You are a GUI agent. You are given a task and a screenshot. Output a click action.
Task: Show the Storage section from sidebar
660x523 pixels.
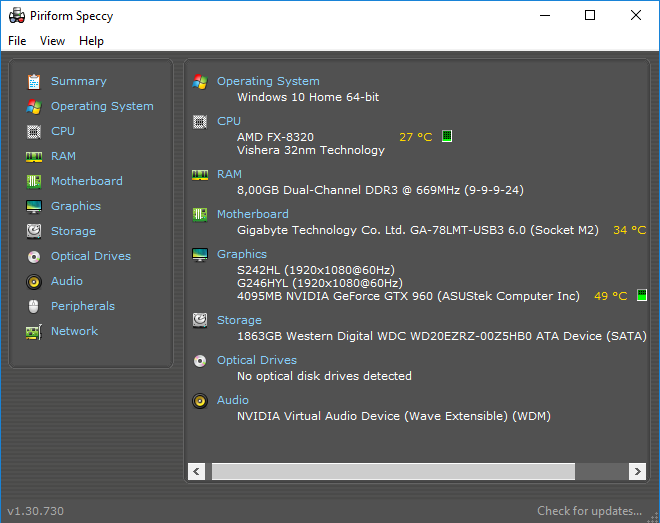click(73, 231)
